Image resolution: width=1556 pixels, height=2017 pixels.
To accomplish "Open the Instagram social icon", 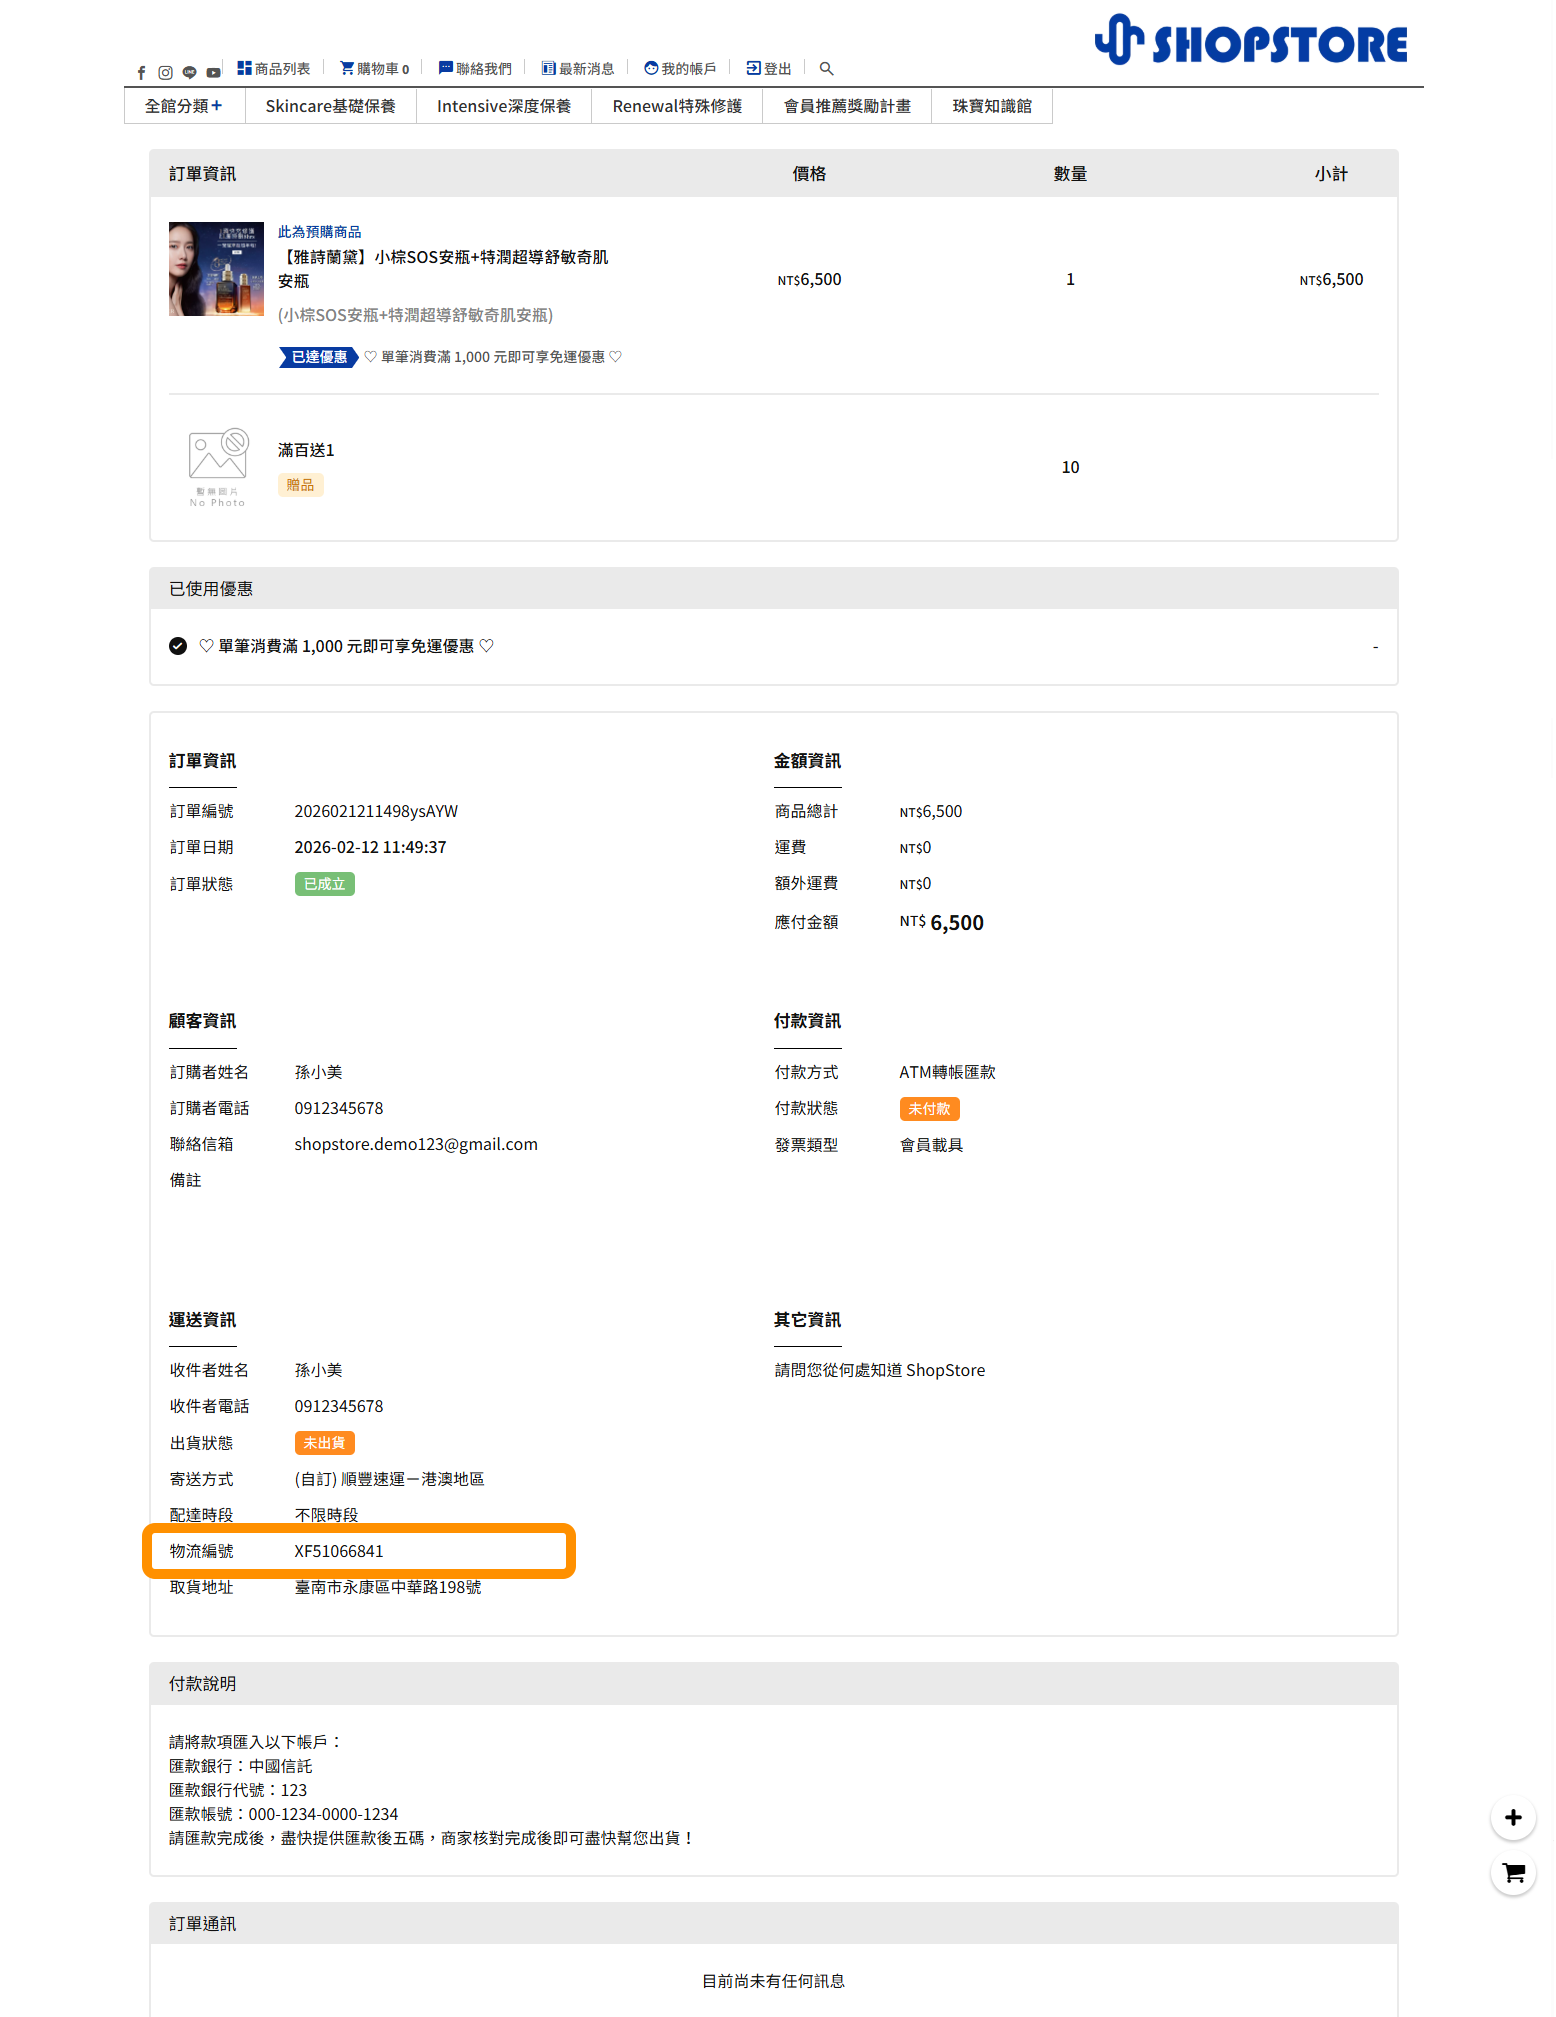I will coord(165,72).
